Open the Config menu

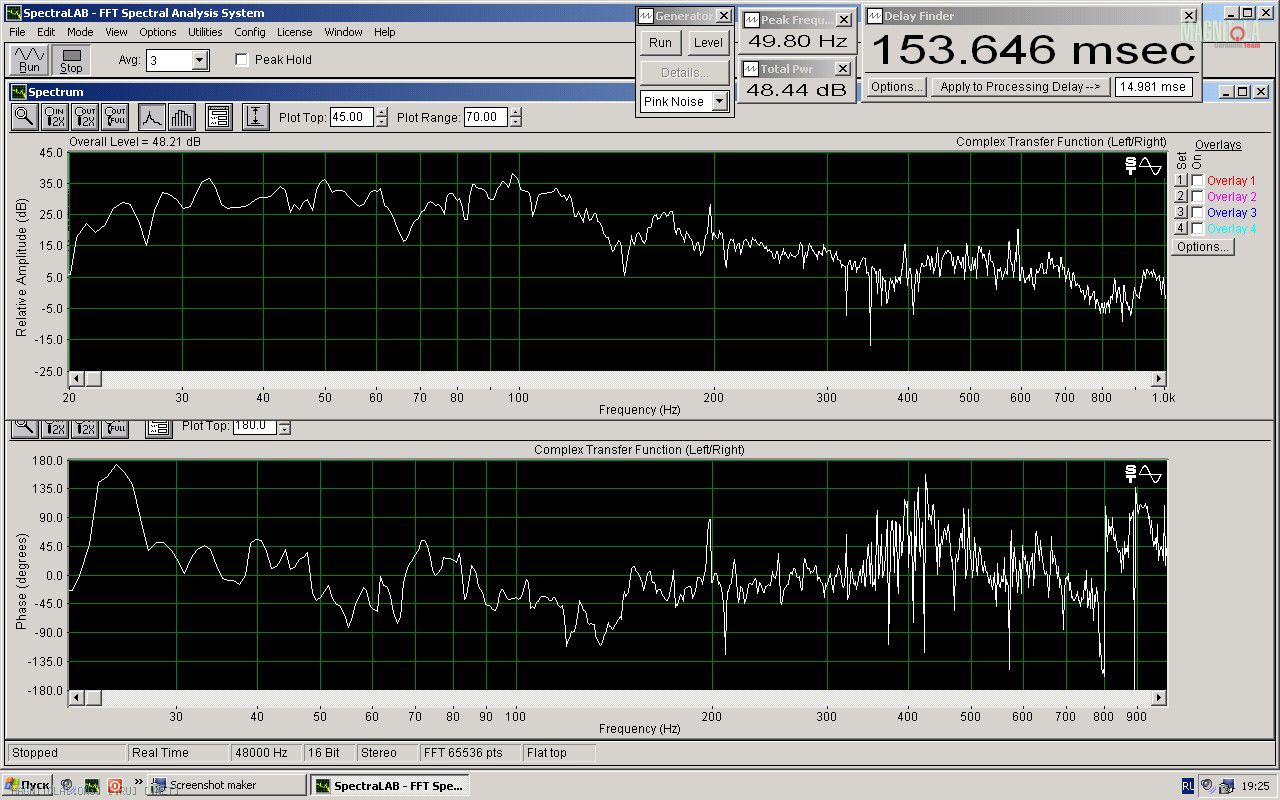[250, 32]
